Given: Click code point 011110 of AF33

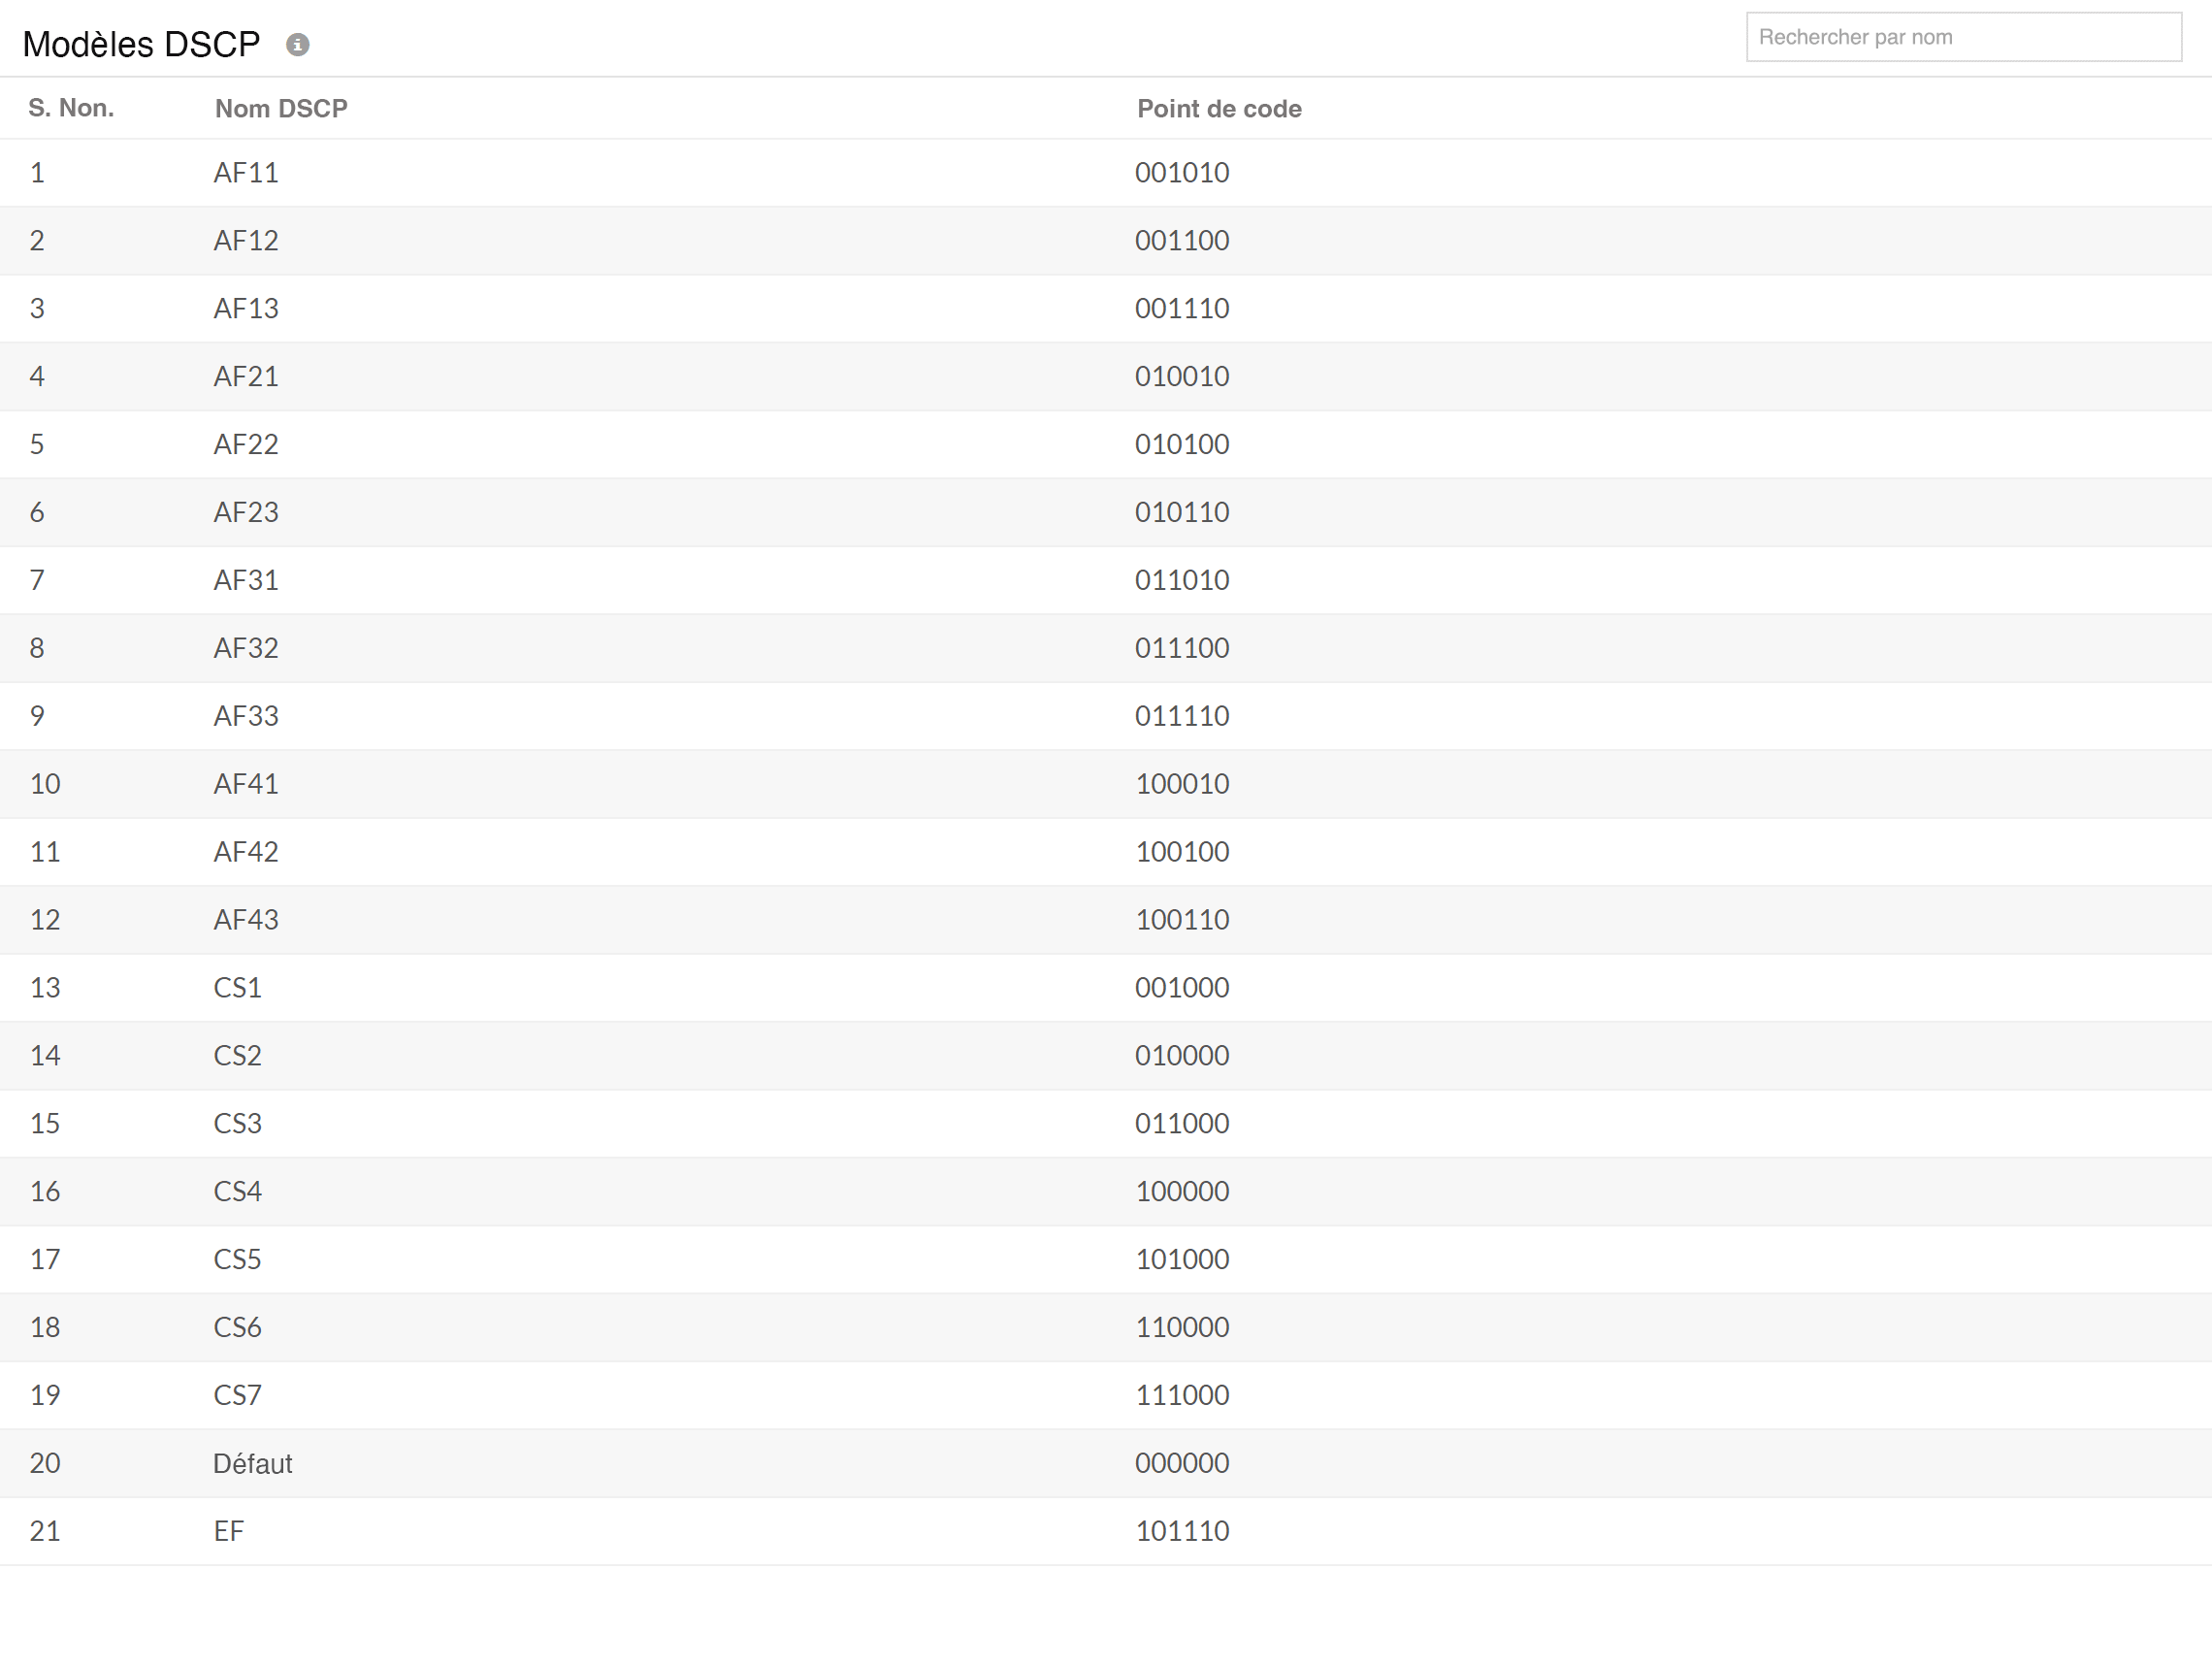Looking at the screenshot, I should click(1183, 716).
